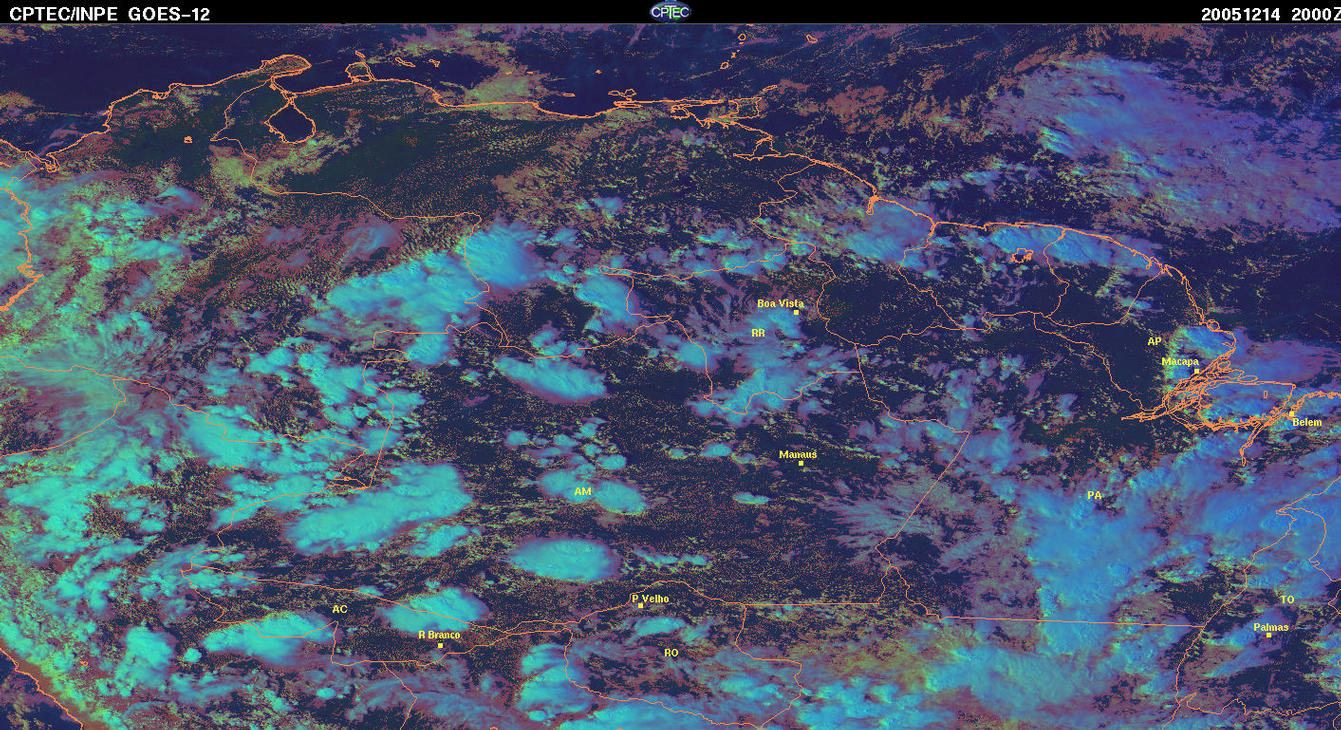Select the R Branco city label
Viewport: 1341px width, 730px height.
tap(438, 634)
